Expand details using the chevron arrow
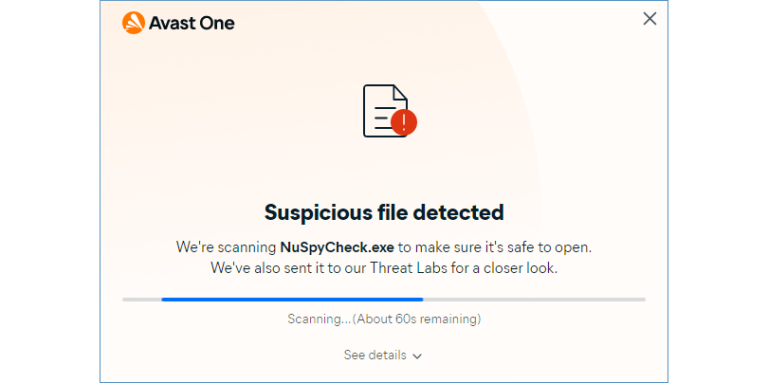This screenshot has width=768, height=383. tap(417, 356)
